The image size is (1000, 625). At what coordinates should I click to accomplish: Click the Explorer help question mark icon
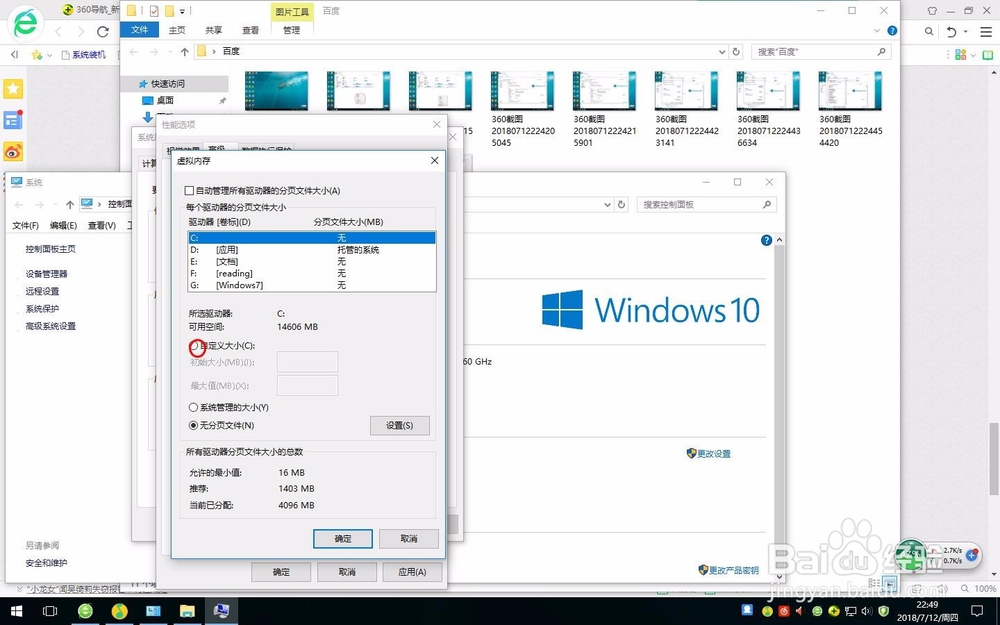(892, 30)
